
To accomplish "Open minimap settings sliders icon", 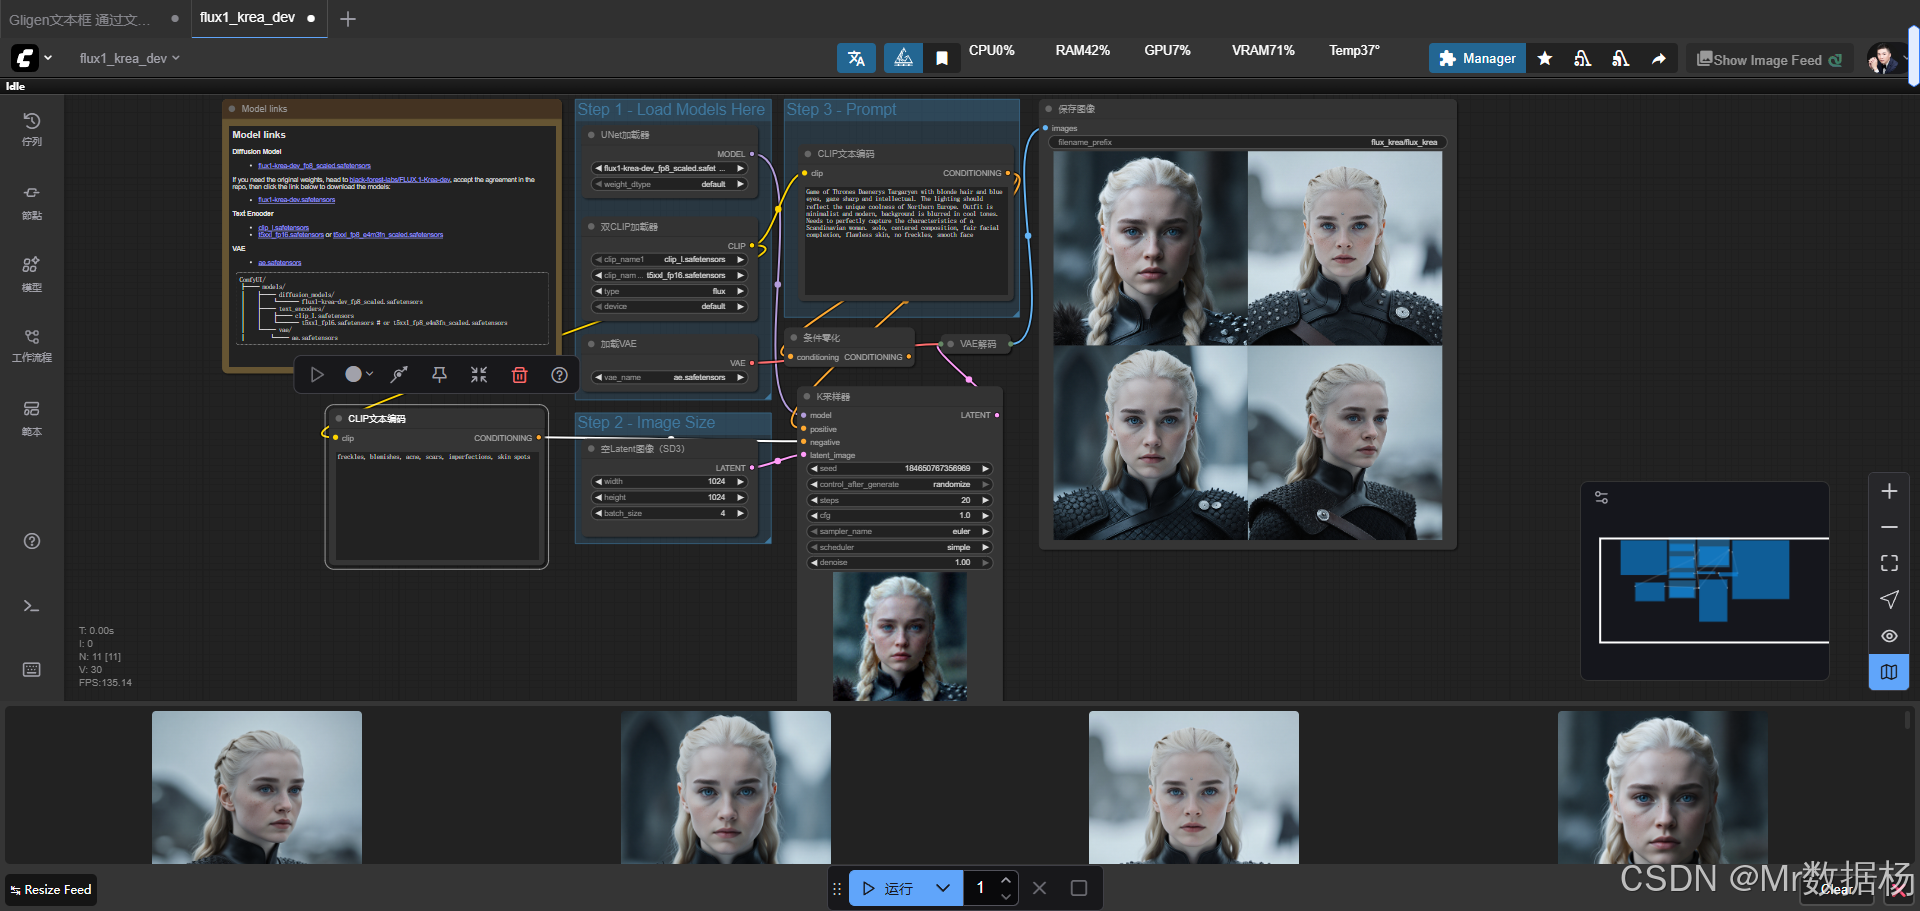I will tap(1601, 497).
